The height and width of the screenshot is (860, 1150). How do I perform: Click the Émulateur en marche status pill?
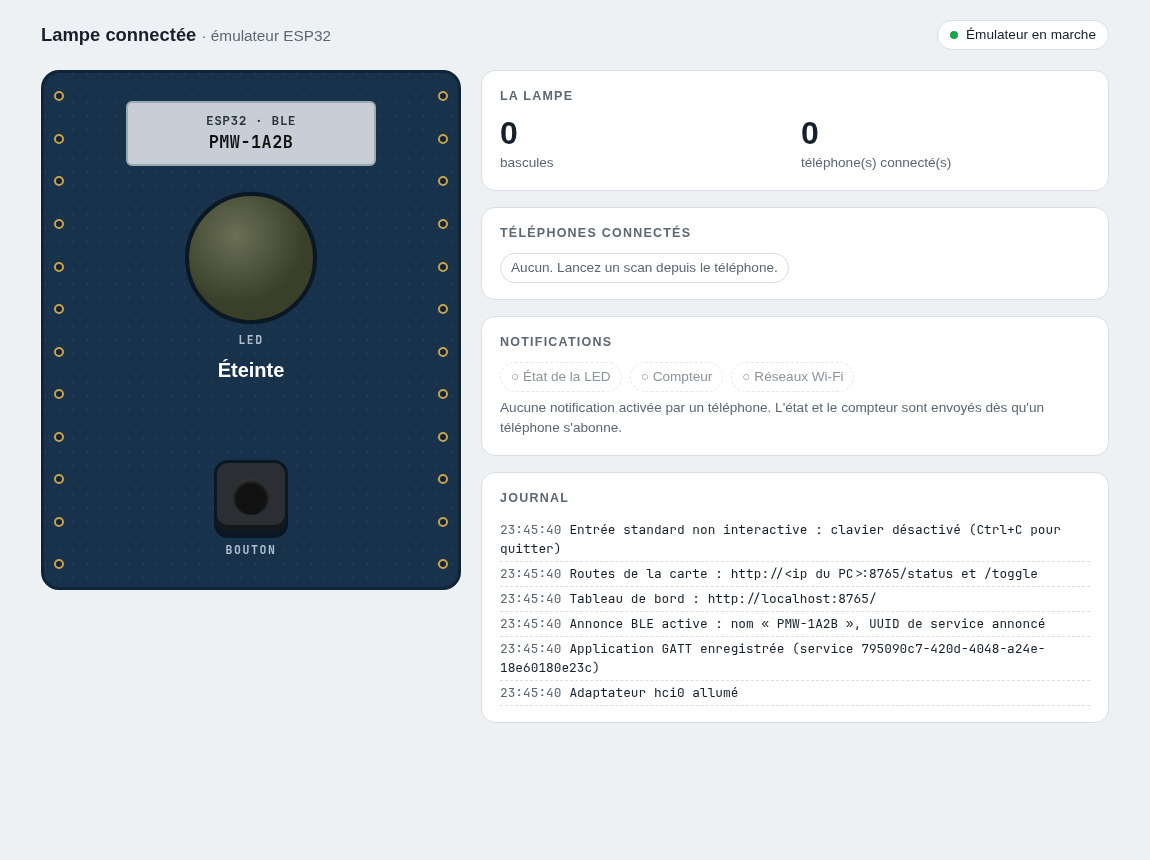click(x=1022, y=35)
